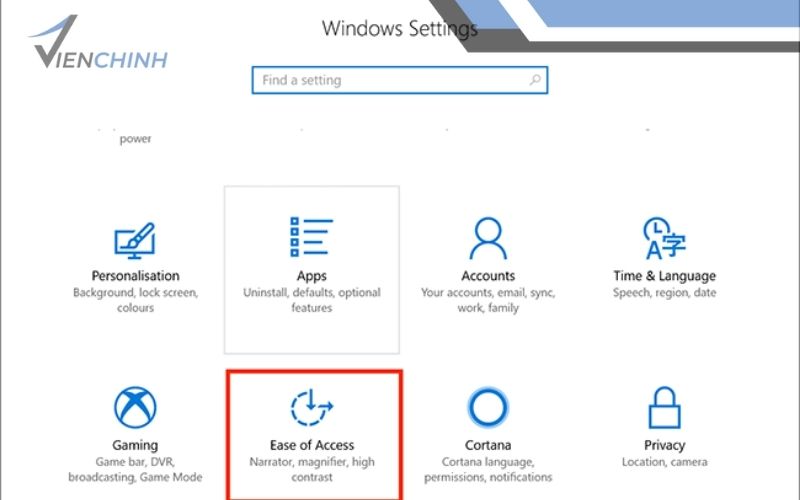Open the Apps list icon
This screenshot has width=800, height=500.
point(311,237)
